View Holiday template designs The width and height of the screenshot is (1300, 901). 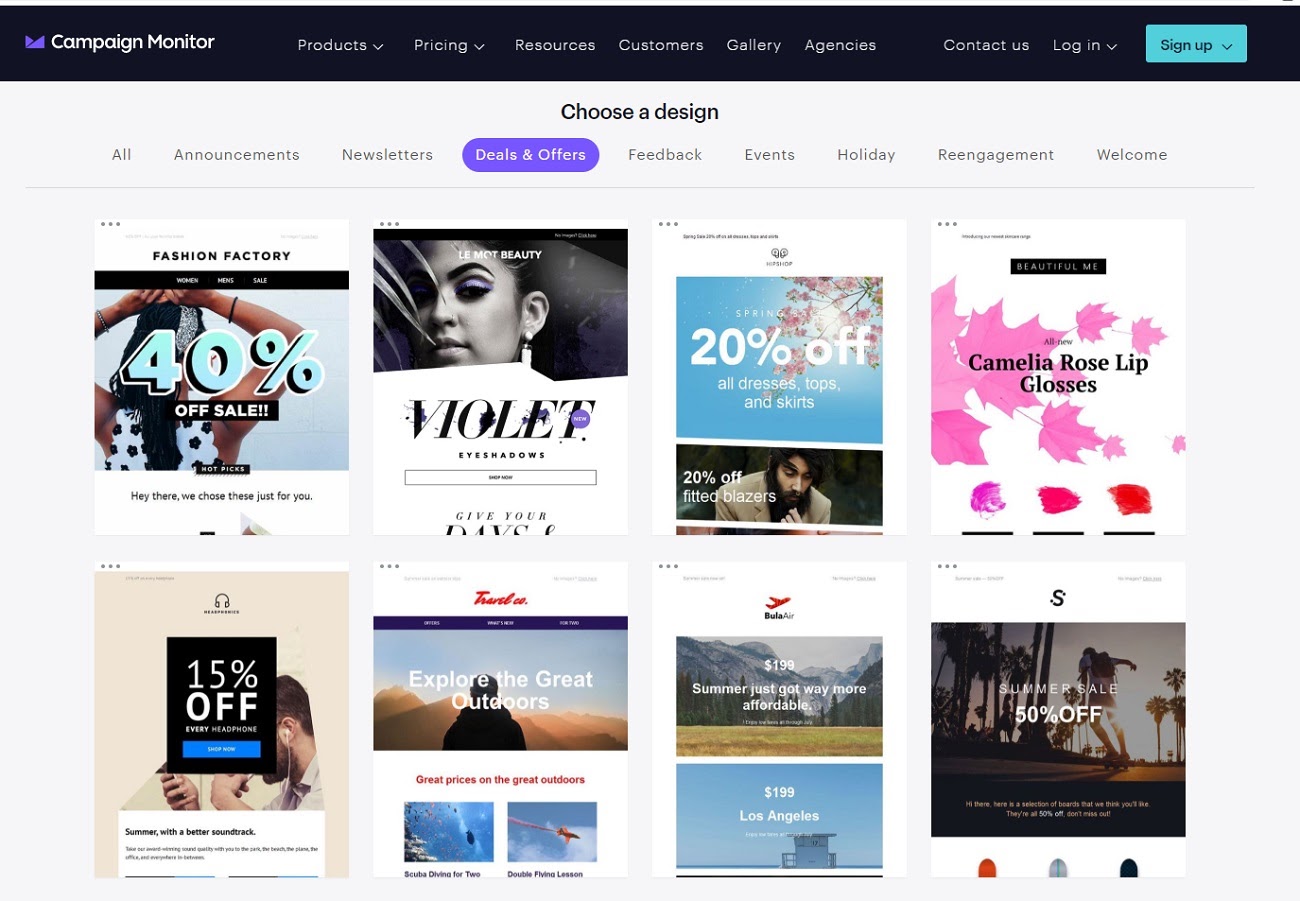coord(866,154)
